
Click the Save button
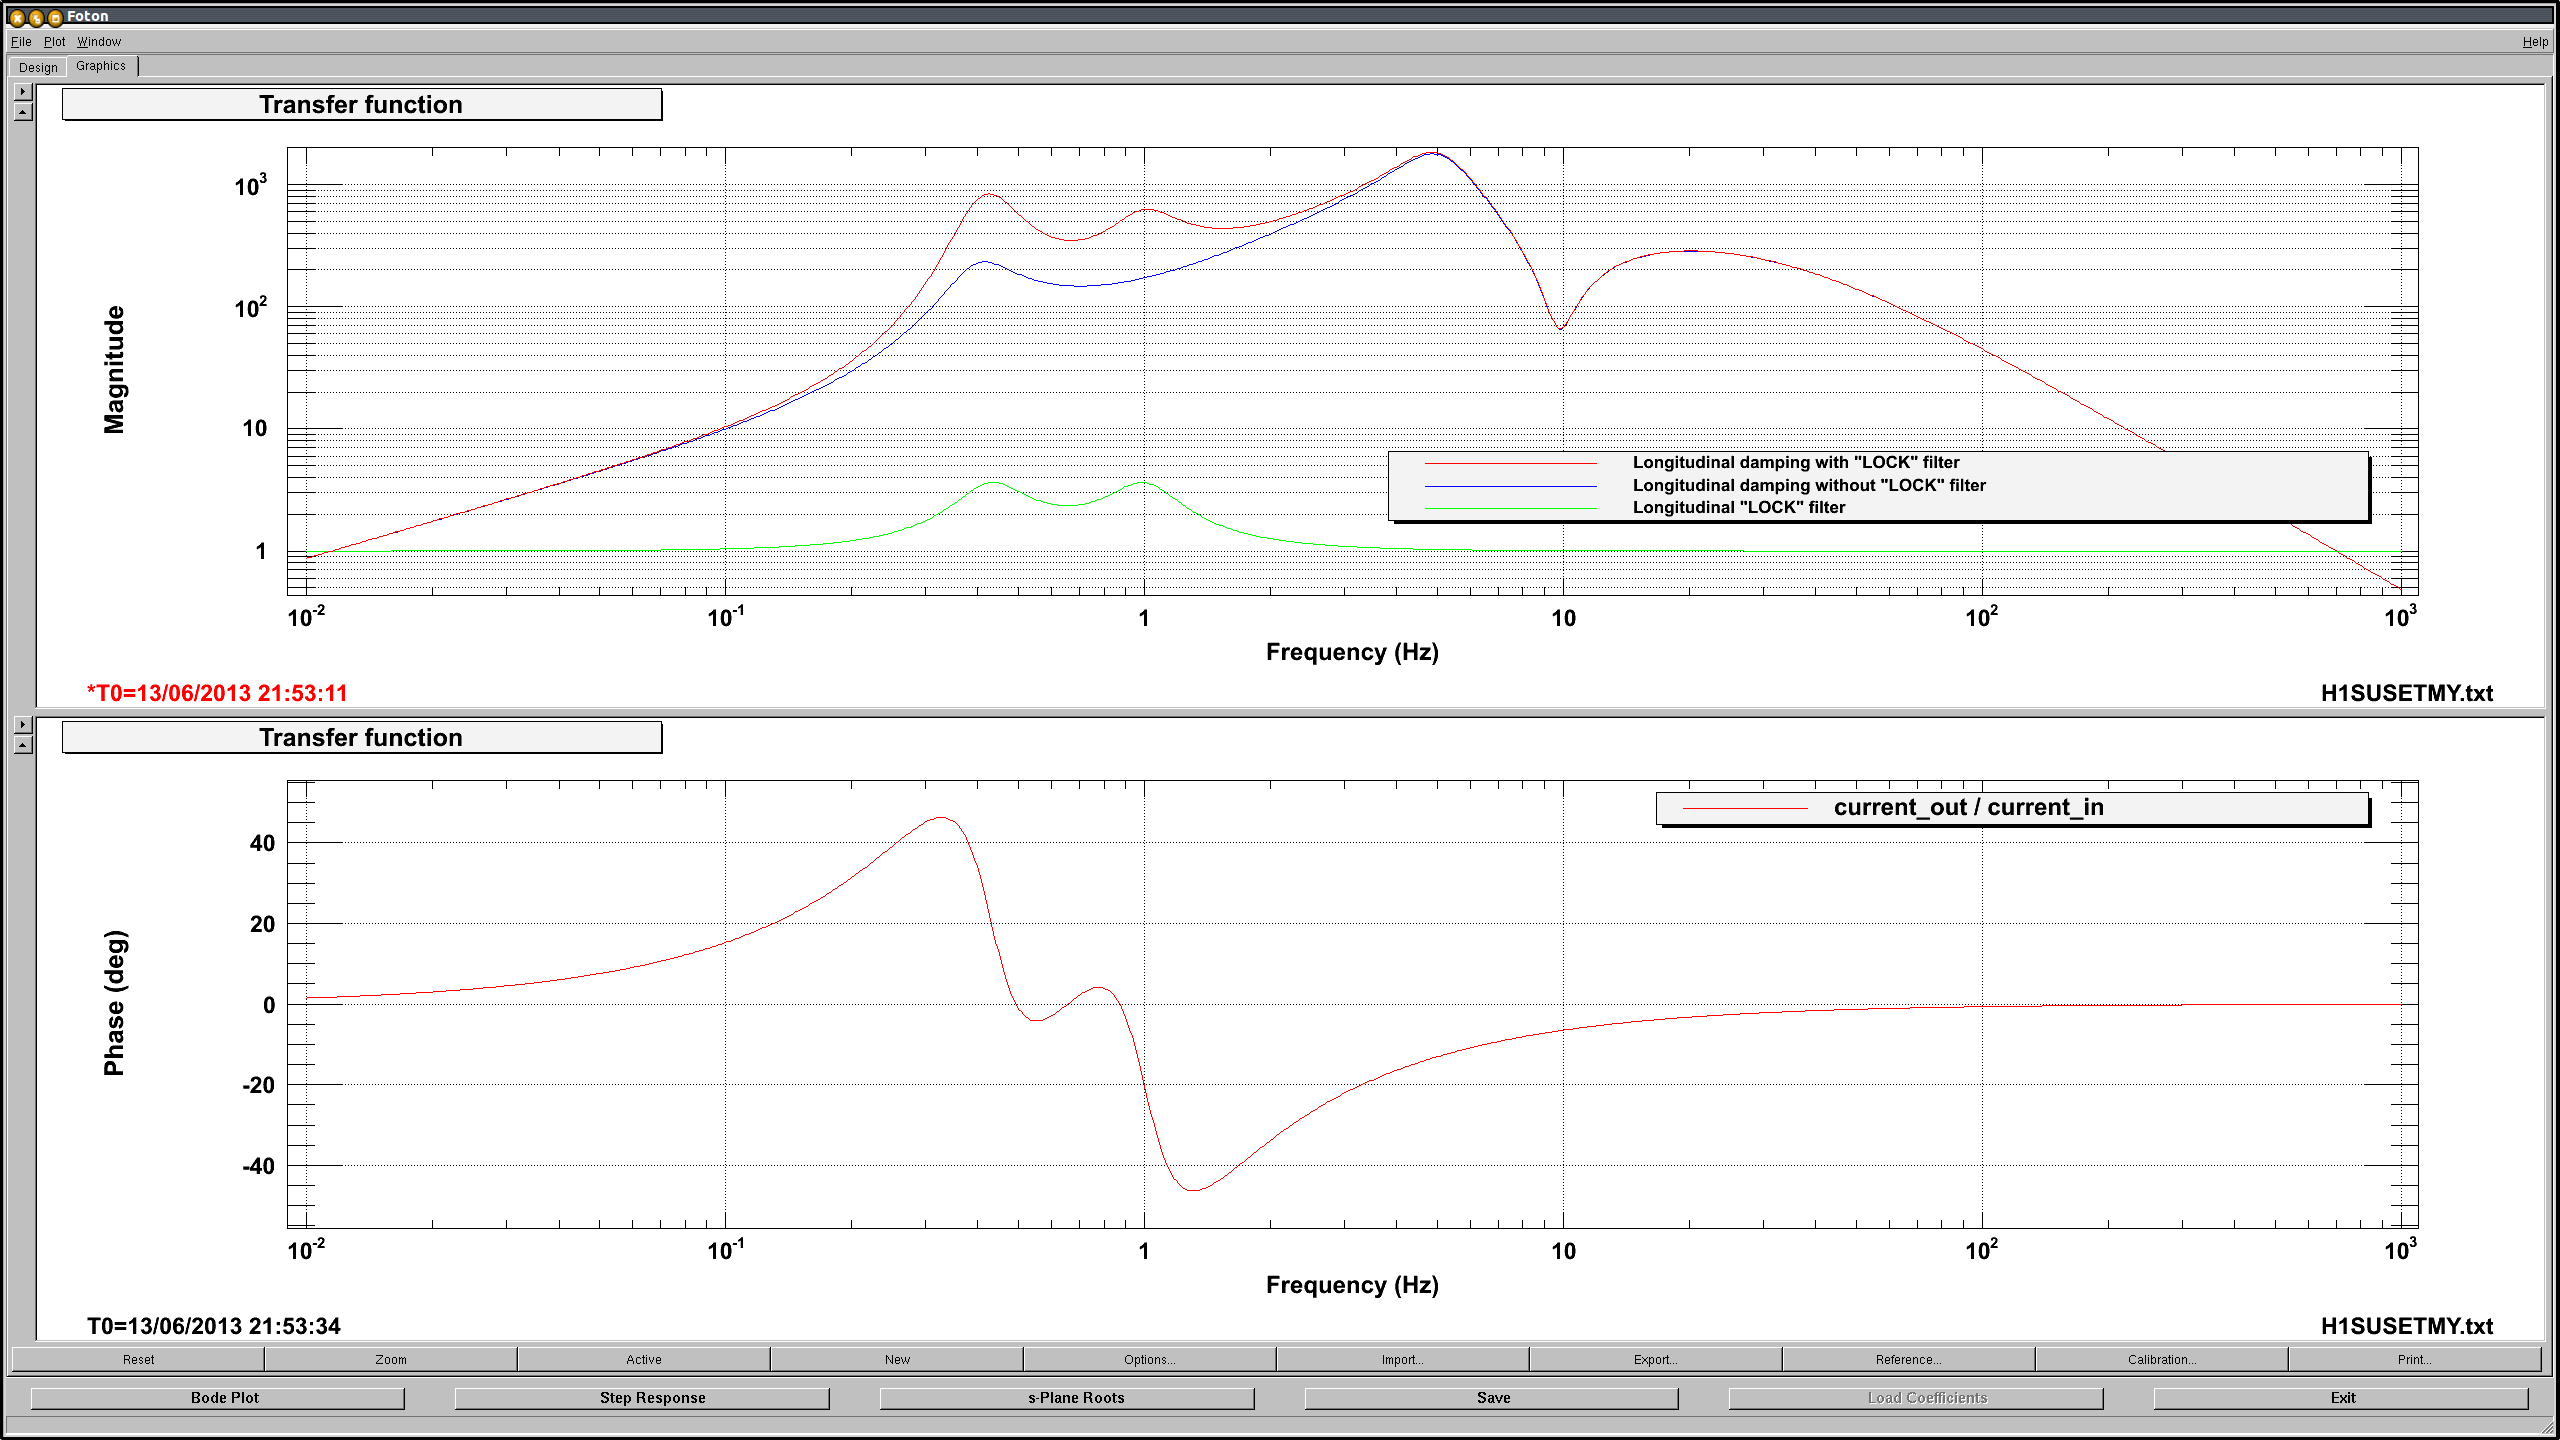[1492, 1398]
